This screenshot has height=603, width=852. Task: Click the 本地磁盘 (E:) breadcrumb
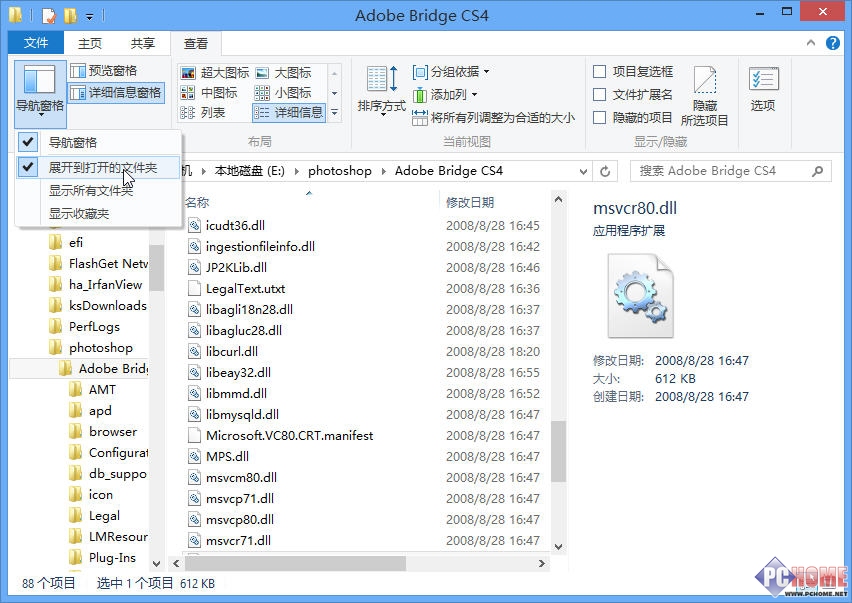click(x=249, y=171)
